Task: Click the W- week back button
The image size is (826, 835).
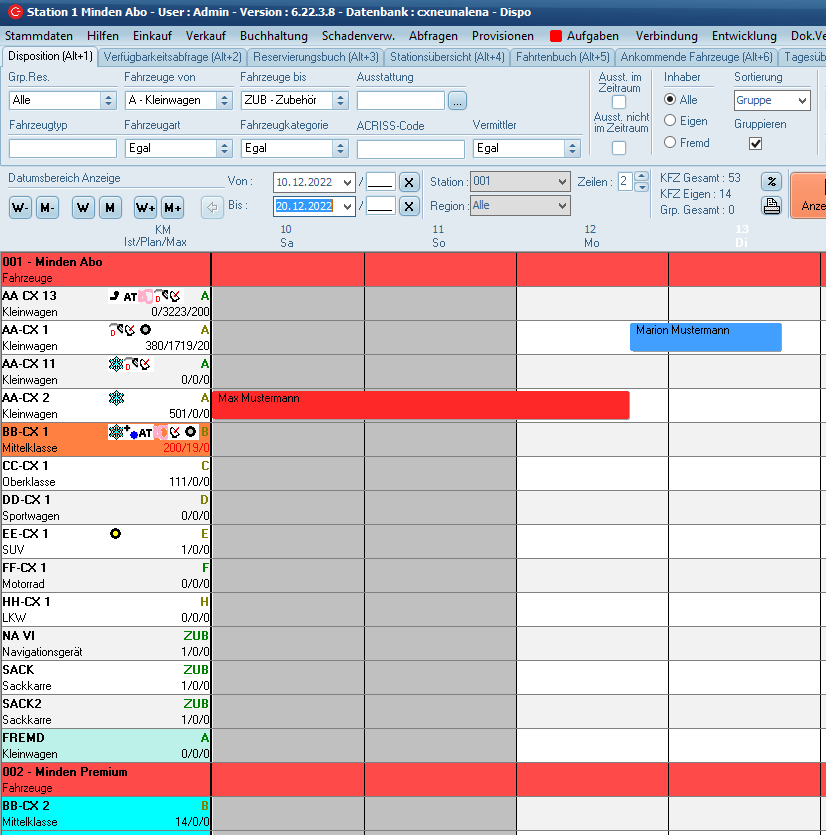Action: point(20,208)
